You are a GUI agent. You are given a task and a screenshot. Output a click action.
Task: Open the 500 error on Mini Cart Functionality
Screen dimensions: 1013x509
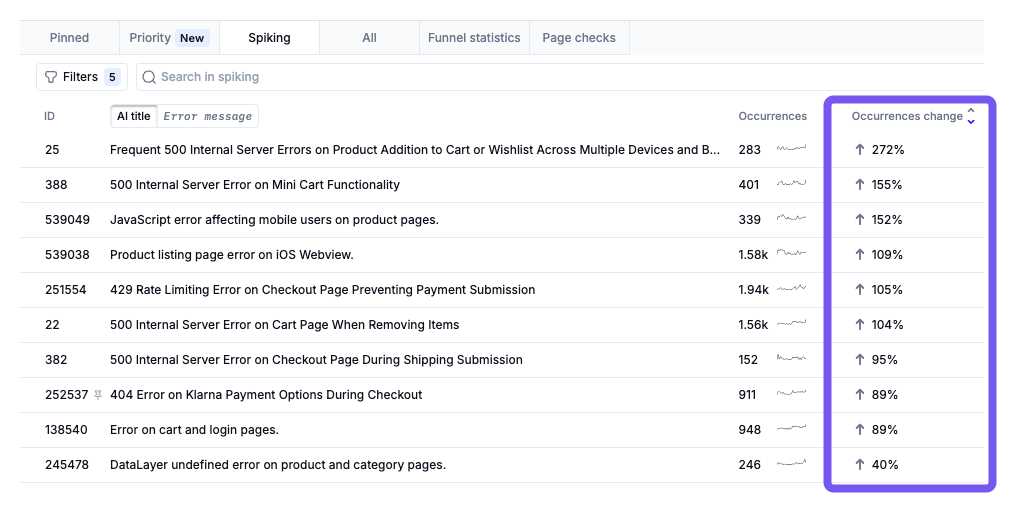click(x=255, y=185)
